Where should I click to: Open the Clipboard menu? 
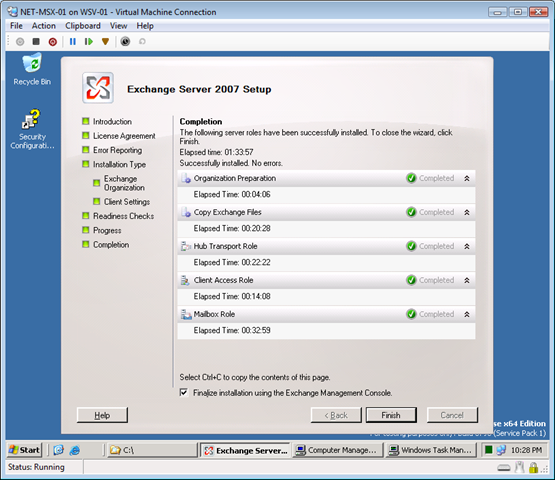(83, 26)
